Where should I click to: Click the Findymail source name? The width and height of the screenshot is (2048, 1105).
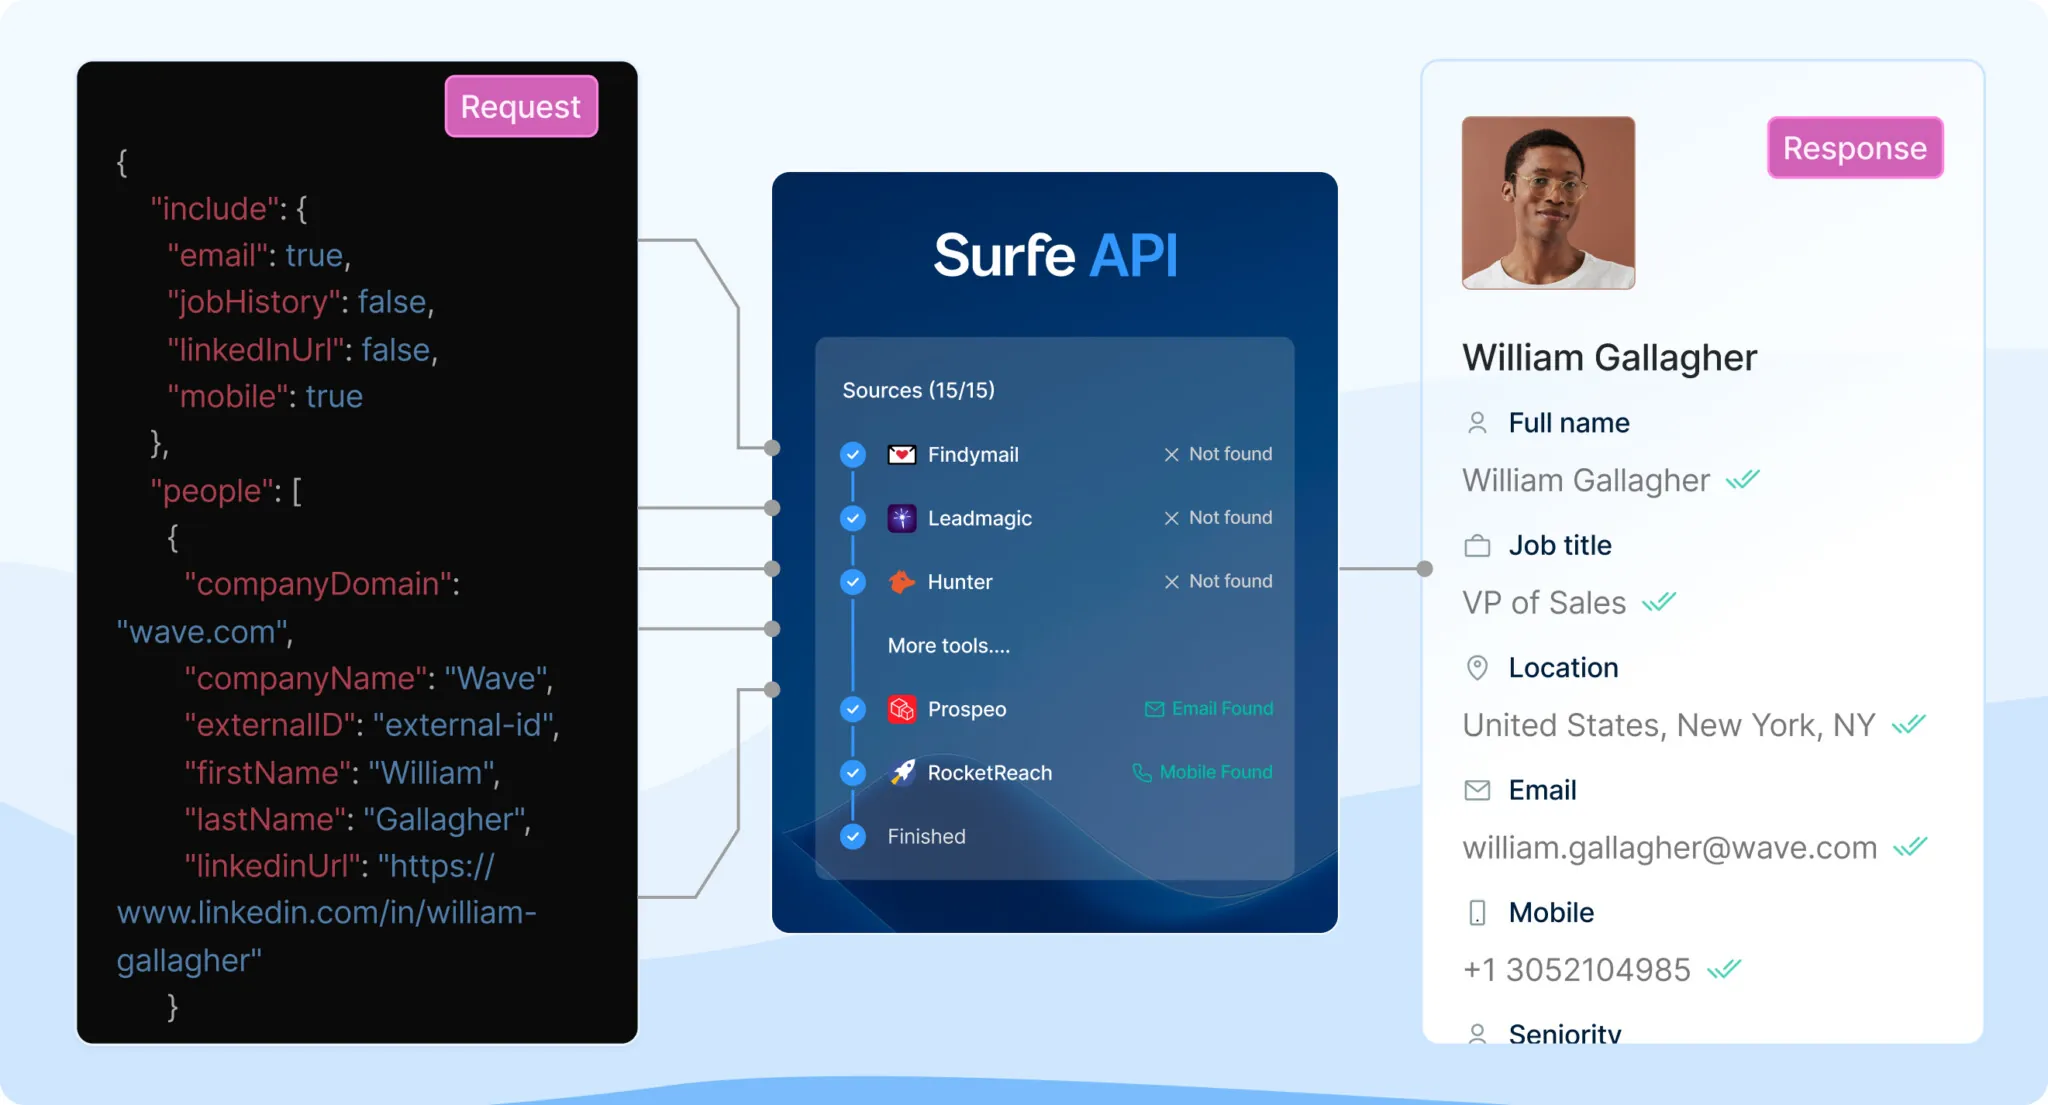[x=973, y=455]
